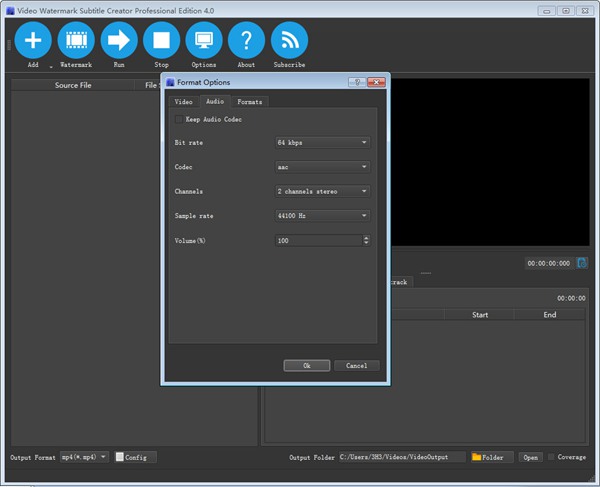Expand the Channels dropdown

322,191
